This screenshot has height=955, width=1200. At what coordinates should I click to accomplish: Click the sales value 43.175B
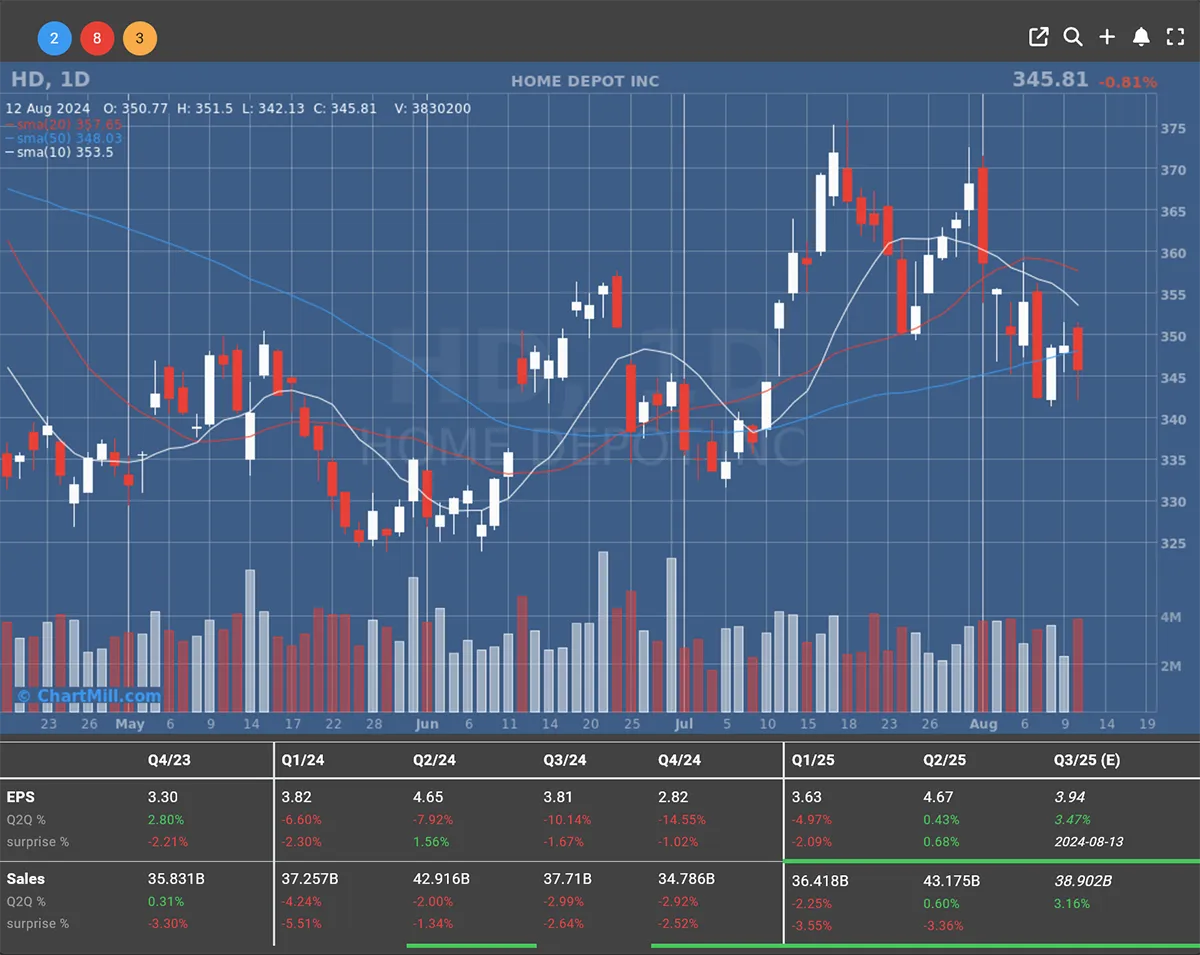[x=952, y=881]
